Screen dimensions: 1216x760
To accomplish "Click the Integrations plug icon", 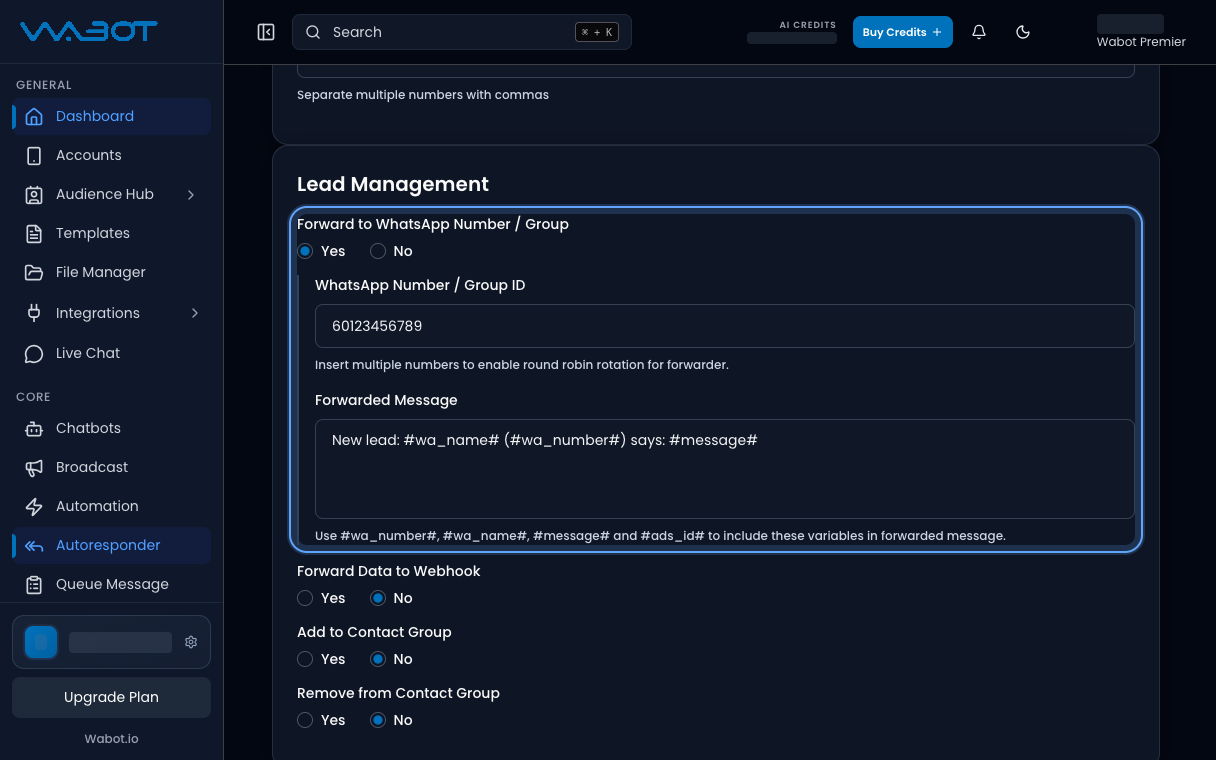I will (x=34, y=313).
